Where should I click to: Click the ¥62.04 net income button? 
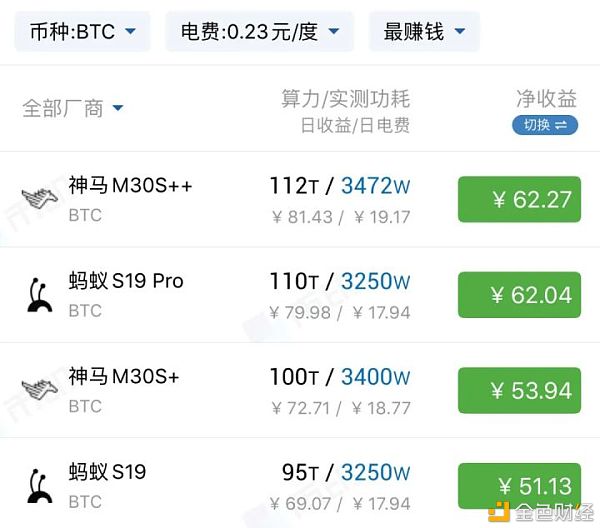[519, 295]
